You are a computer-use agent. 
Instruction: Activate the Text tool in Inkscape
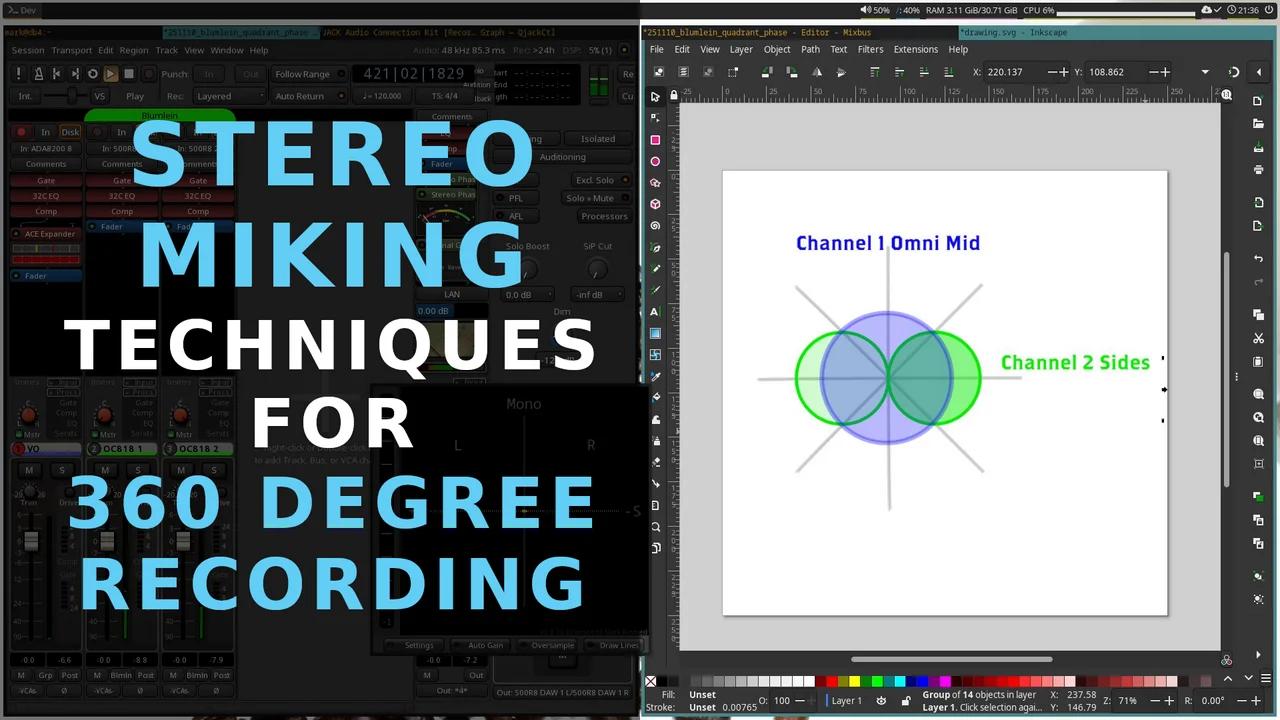[x=655, y=312]
